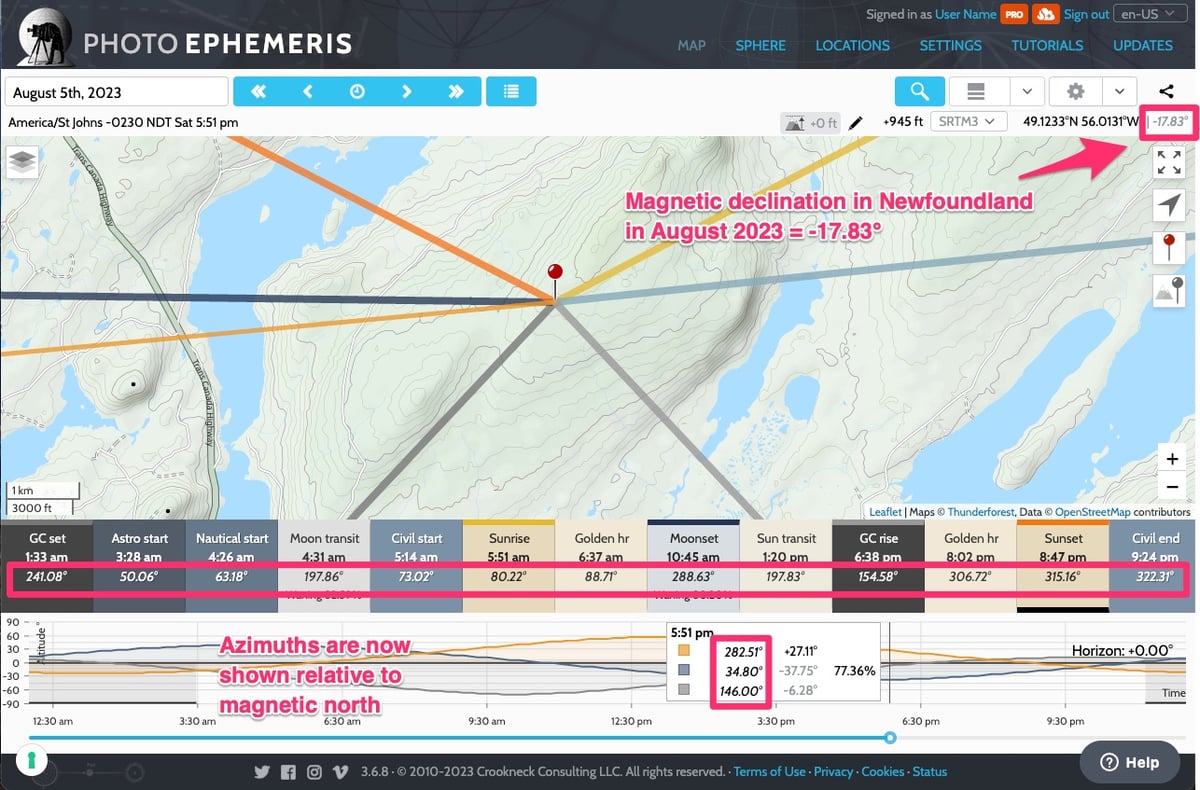The image size is (1200, 790).
Task: Click the time slider handle
Action: coord(890,738)
